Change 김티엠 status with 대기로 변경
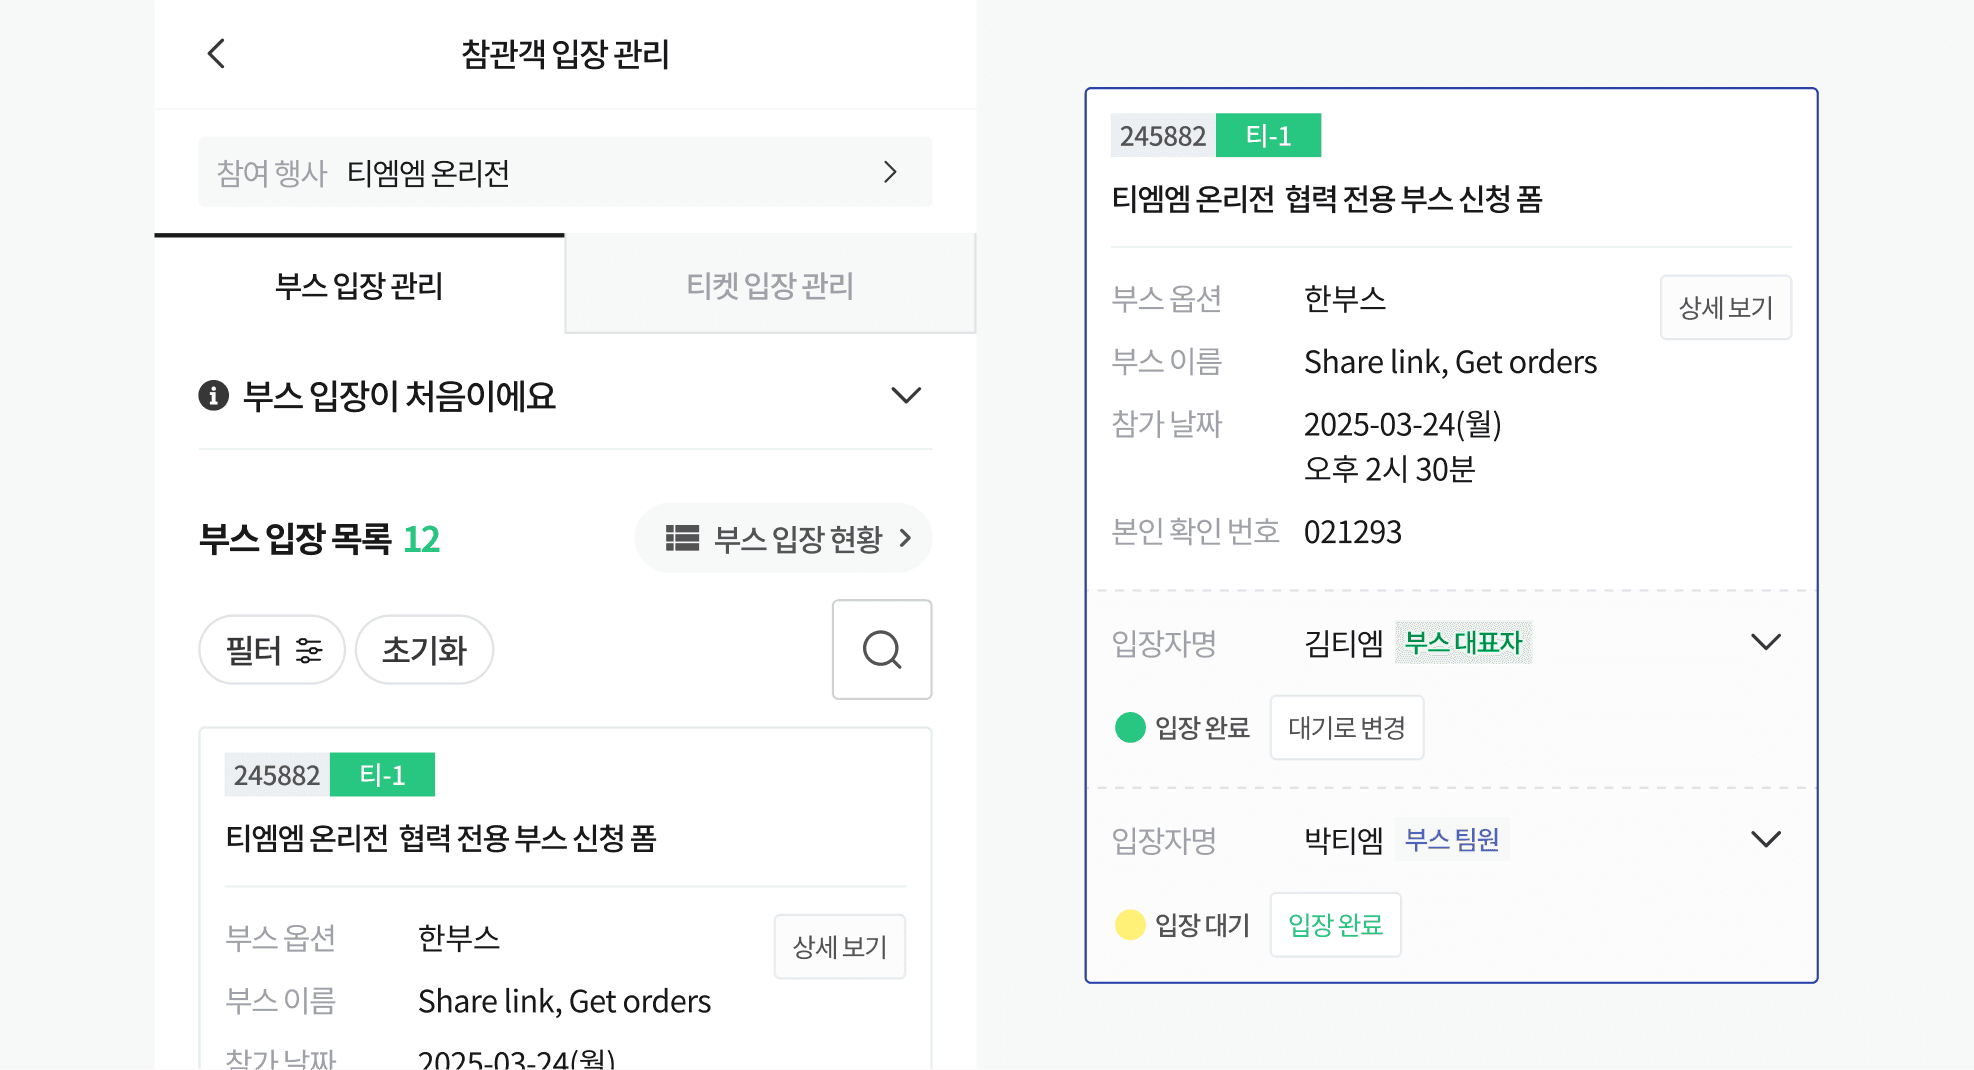 [1347, 727]
